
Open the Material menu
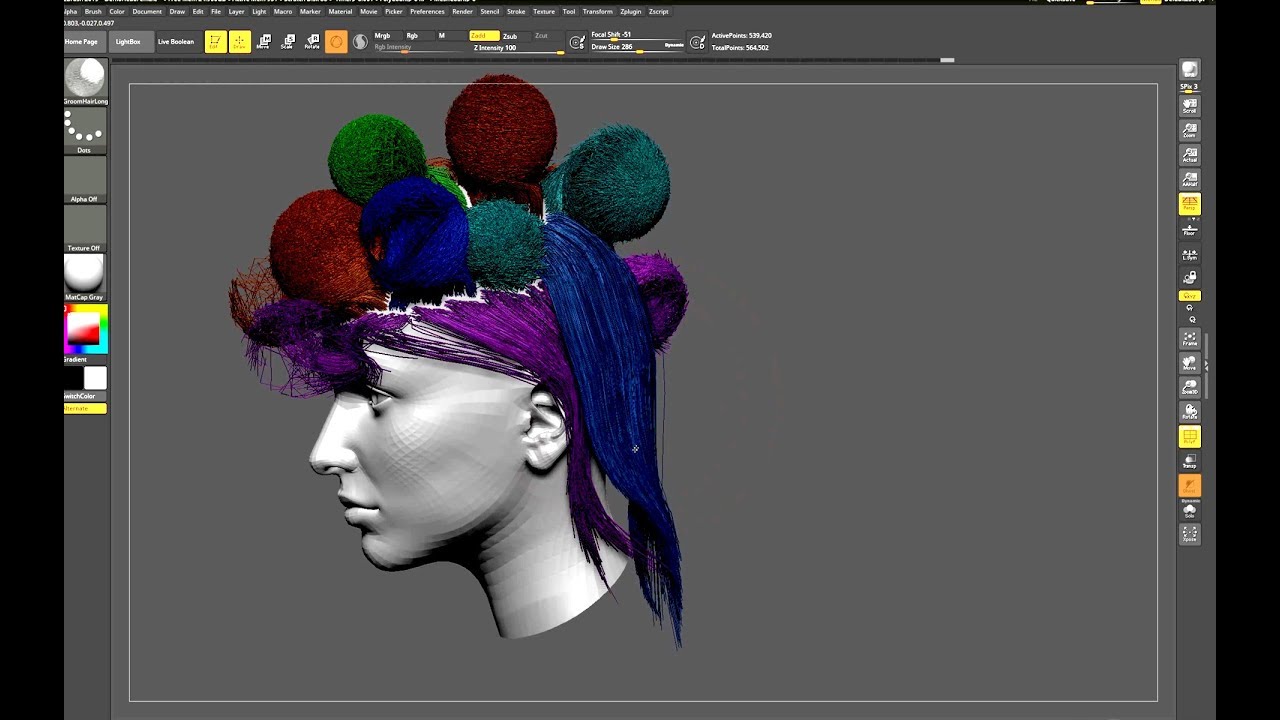[340, 12]
